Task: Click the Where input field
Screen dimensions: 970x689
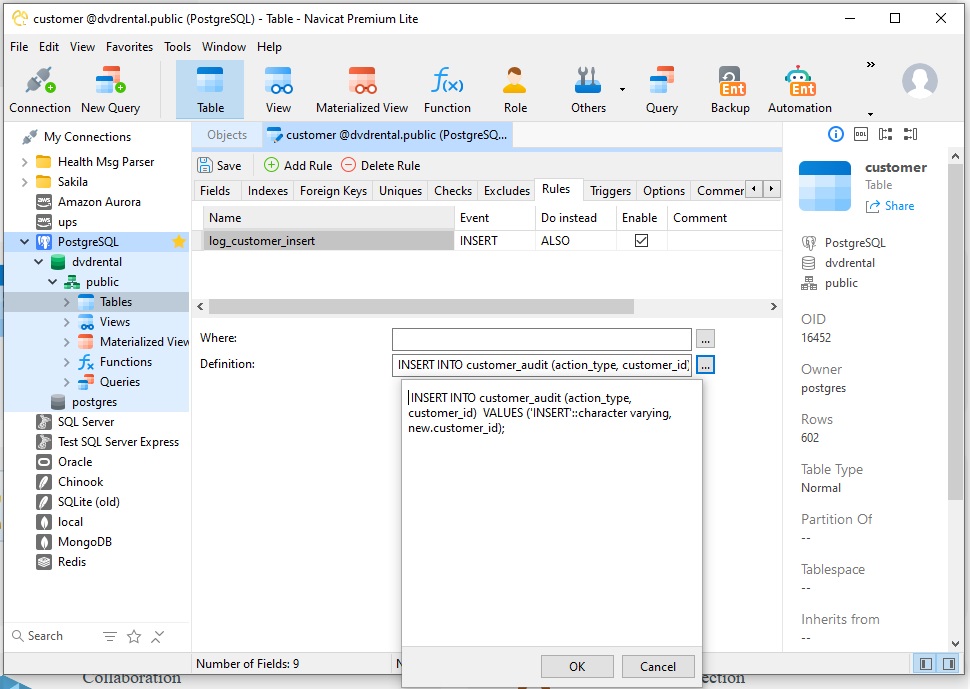Action: [541, 339]
